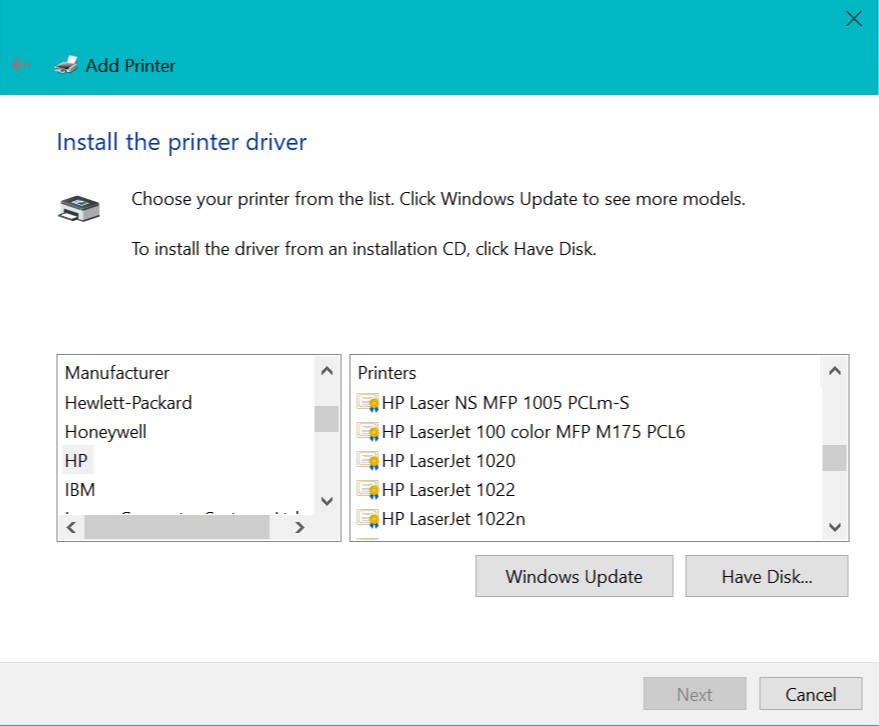Select Honeywell from the manufacturer list
The image size is (879, 726).
click(106, 432)
